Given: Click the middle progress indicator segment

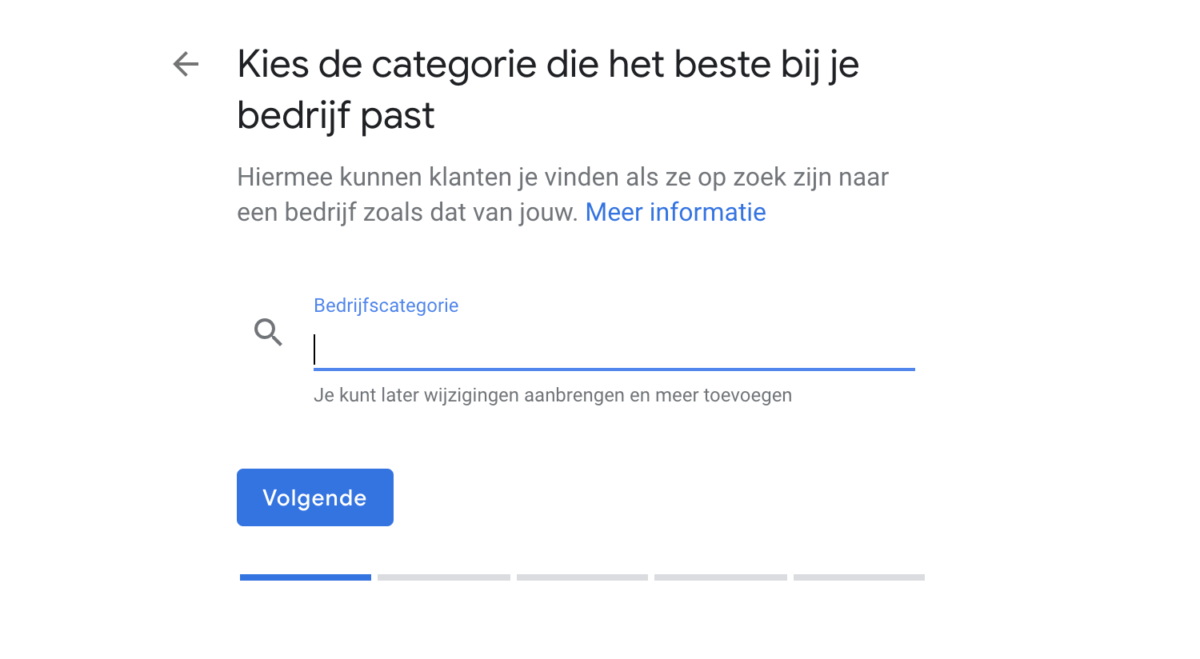Looking at the screenshot, I should [x=581, y=577].
